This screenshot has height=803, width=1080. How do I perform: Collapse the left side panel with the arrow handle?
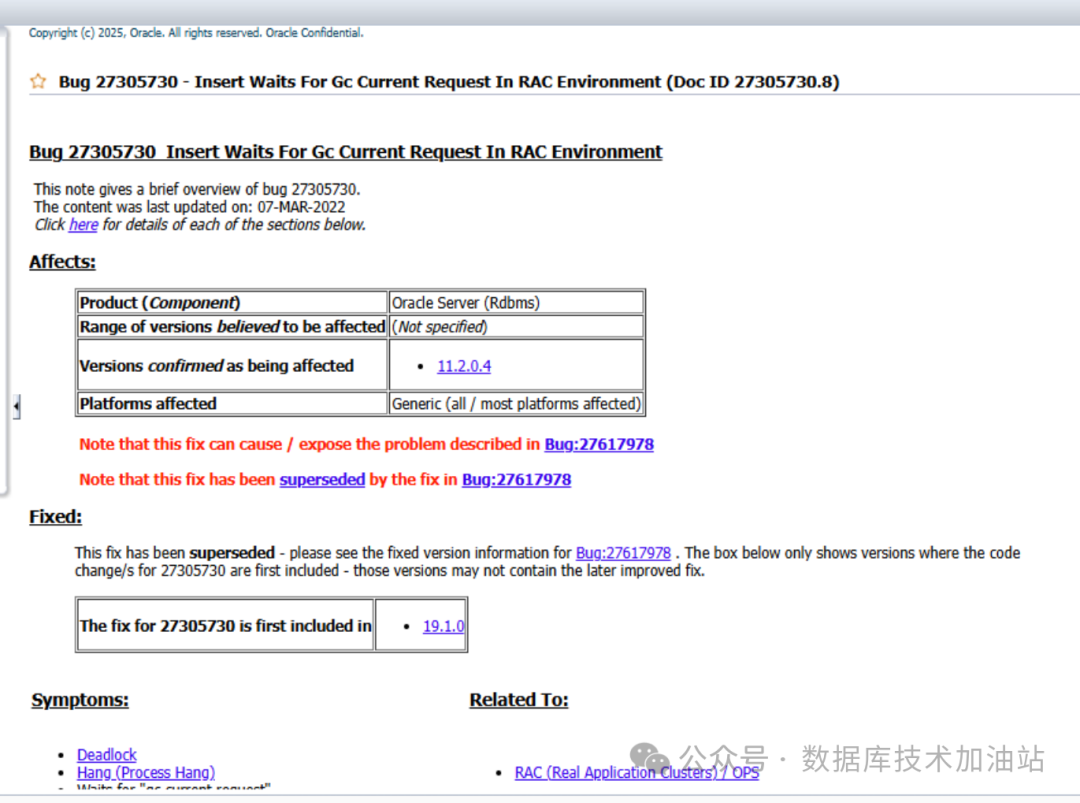click(16, 406)
